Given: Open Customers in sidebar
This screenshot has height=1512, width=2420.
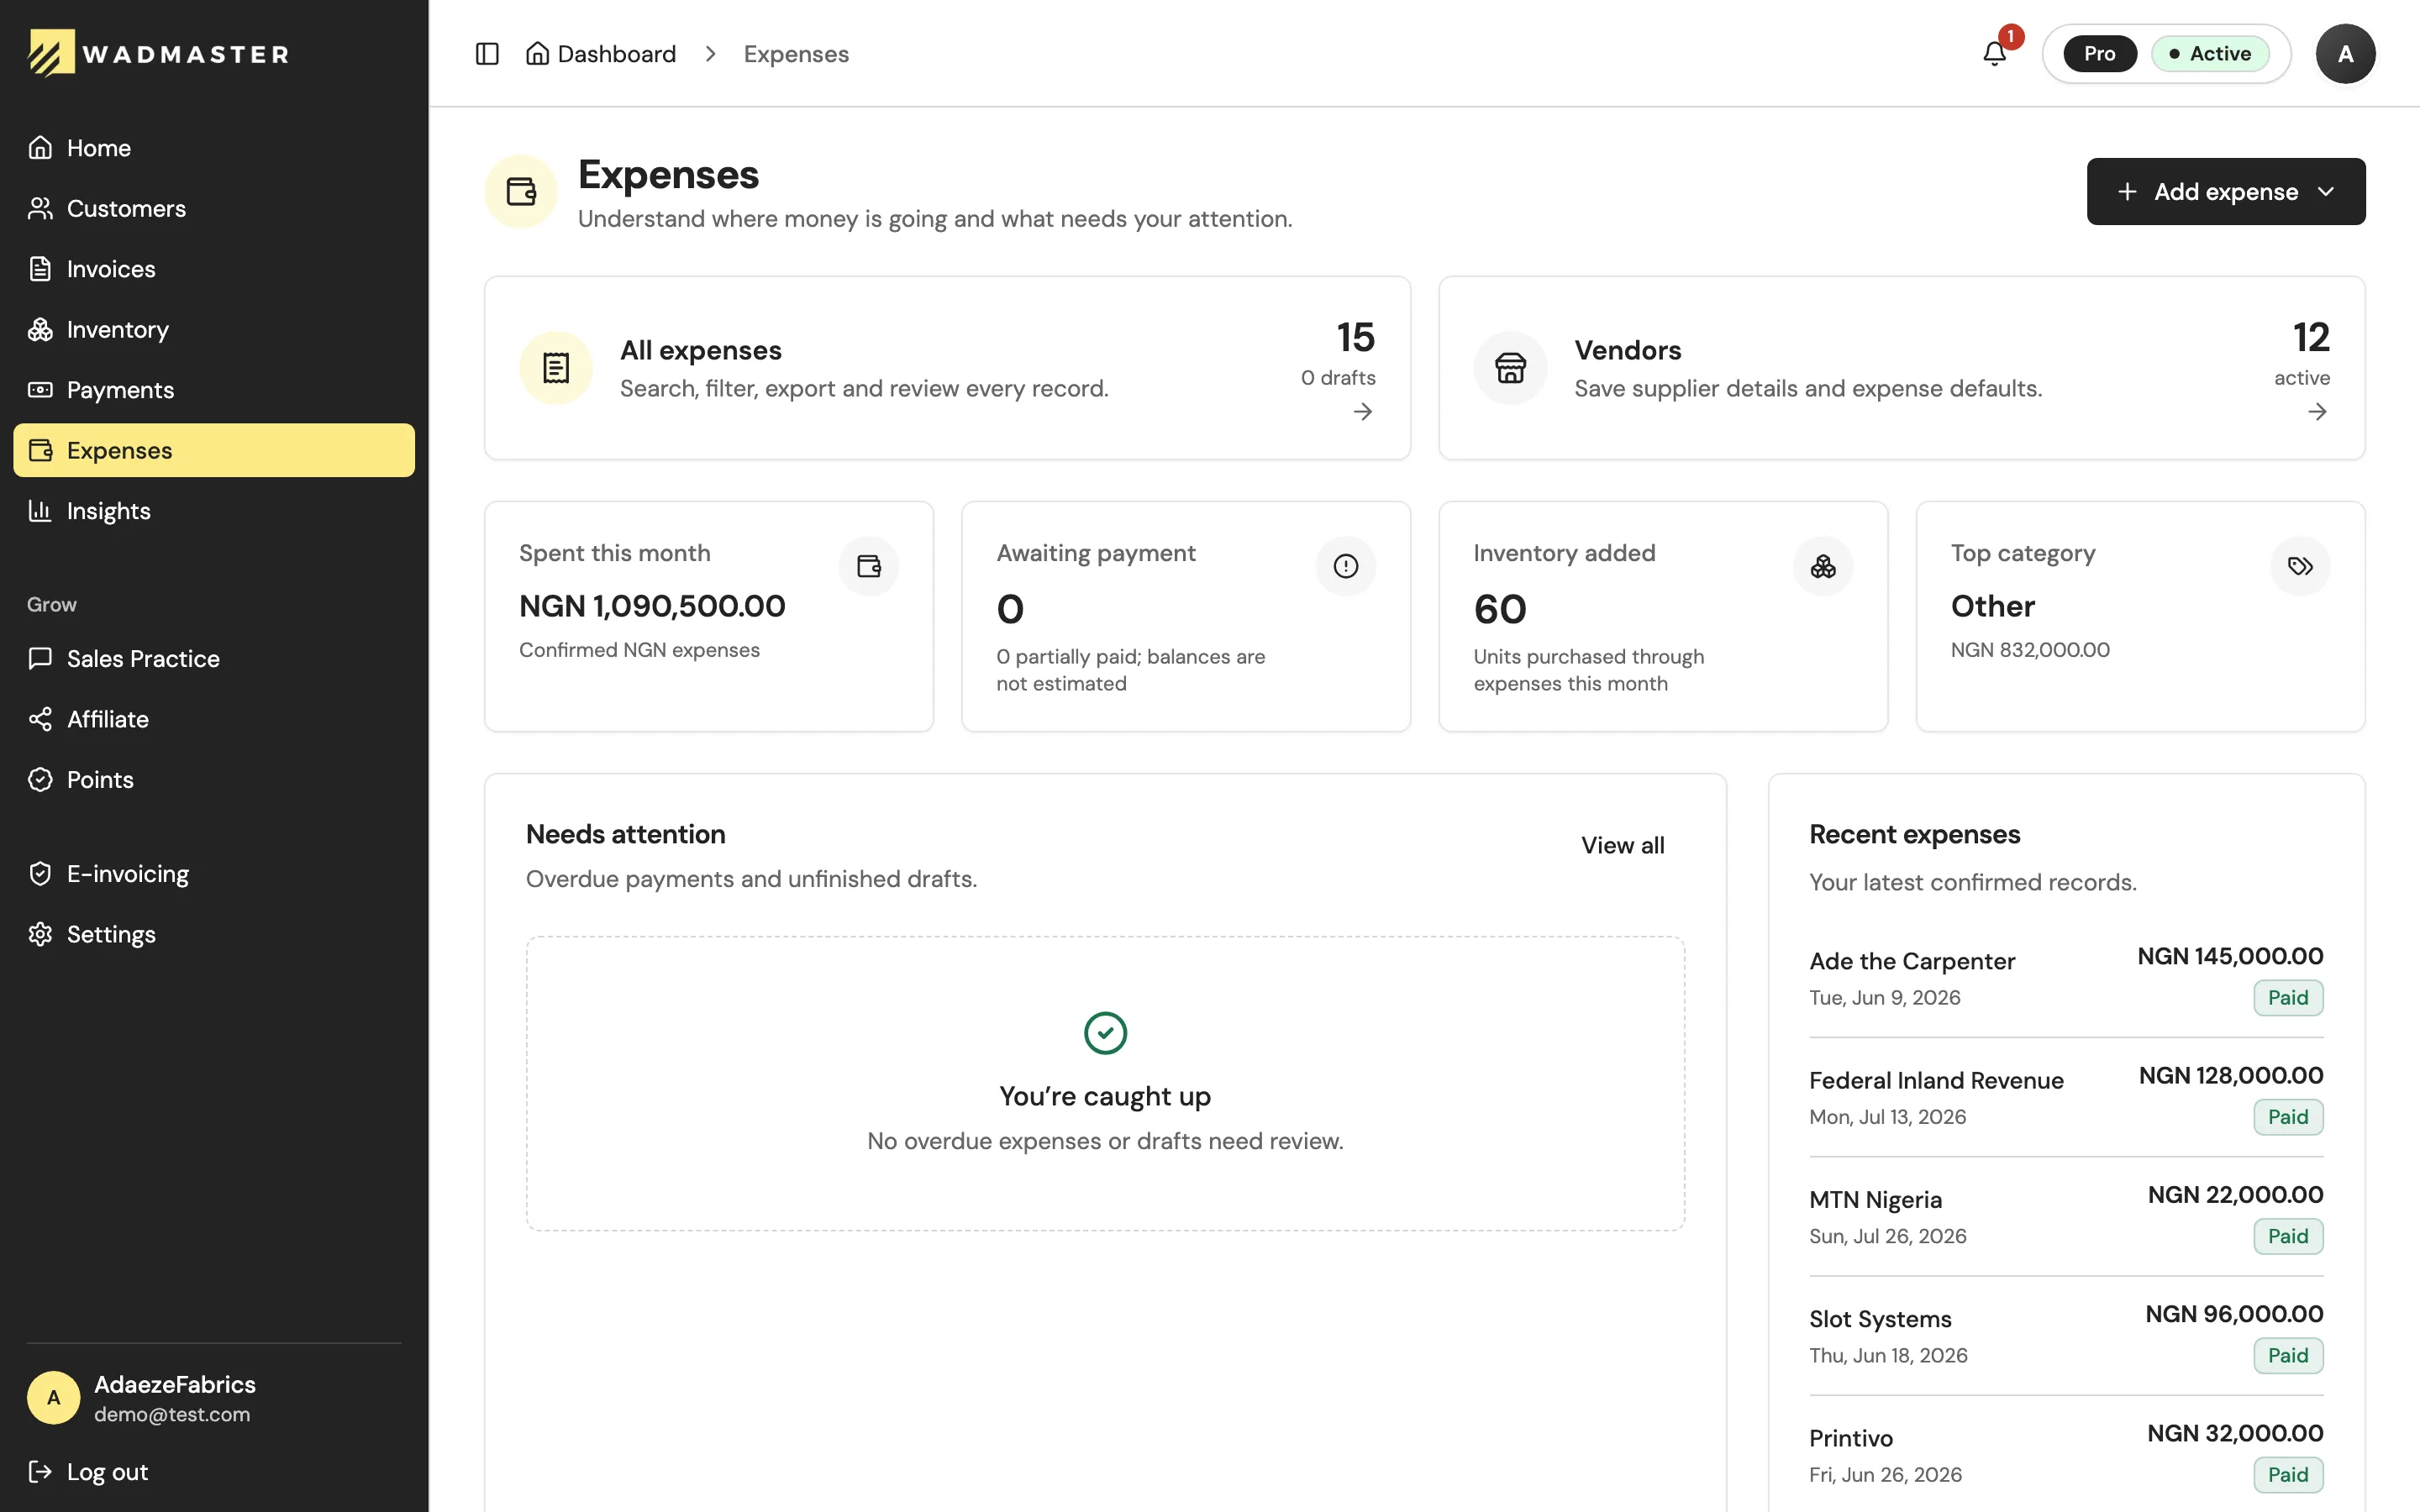Looking at the screenshot, I should (x=214, y=208).
